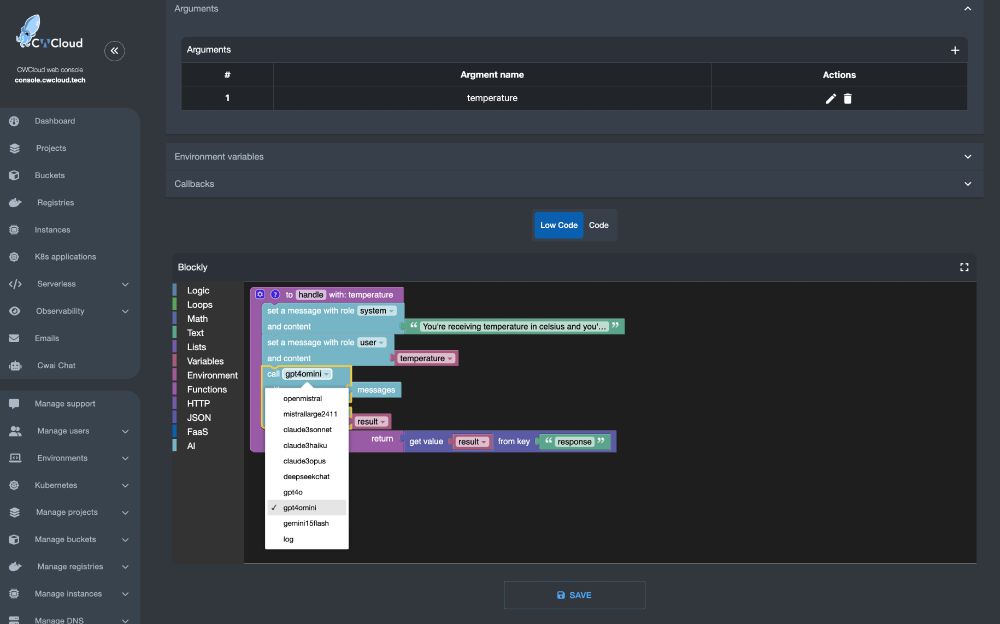
Task: Add a new argument with plus icon
Action: click(x=955, y=50)
